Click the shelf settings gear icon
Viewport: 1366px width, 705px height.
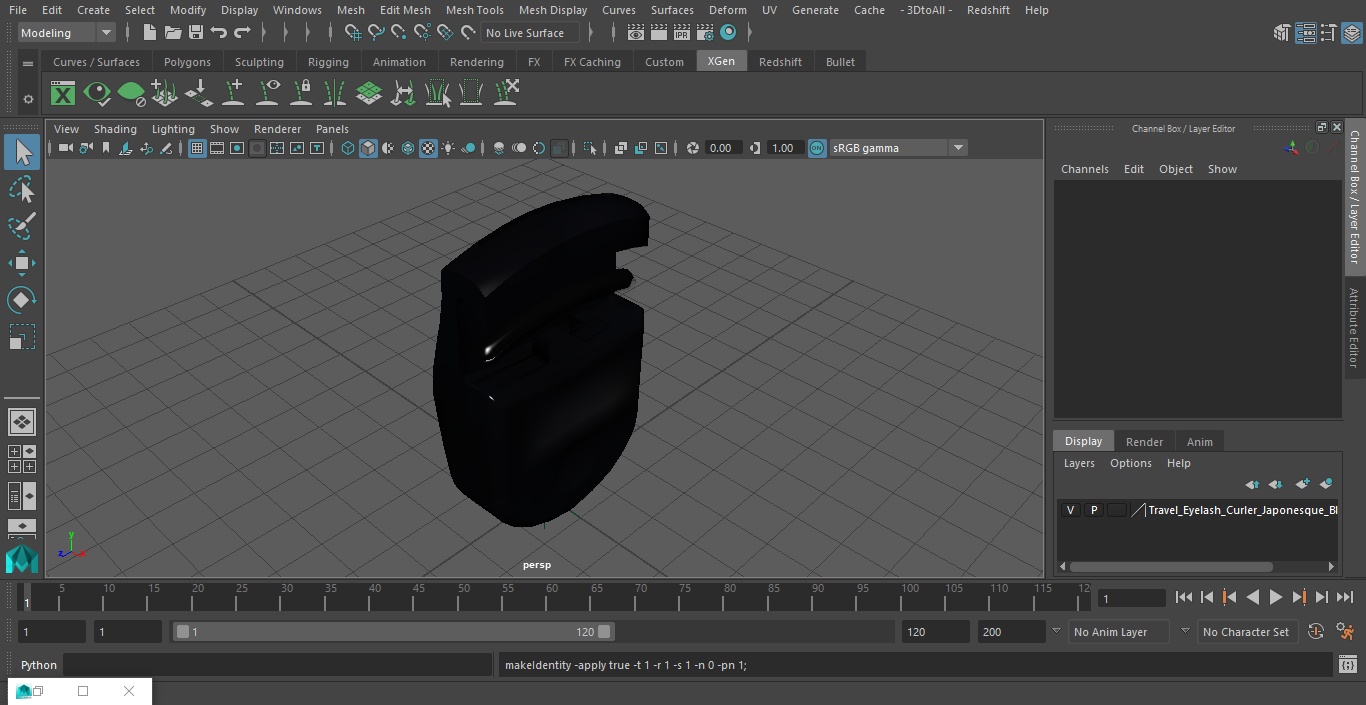click(28, 99)
